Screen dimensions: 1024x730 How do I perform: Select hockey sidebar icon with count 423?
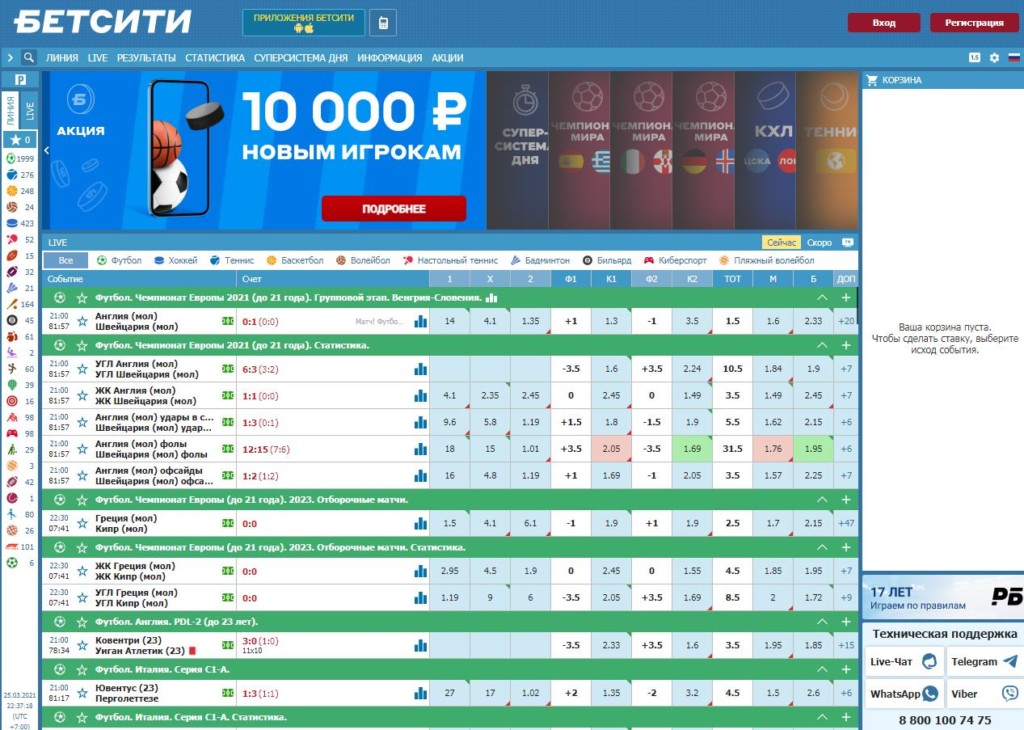click(11, 223)
